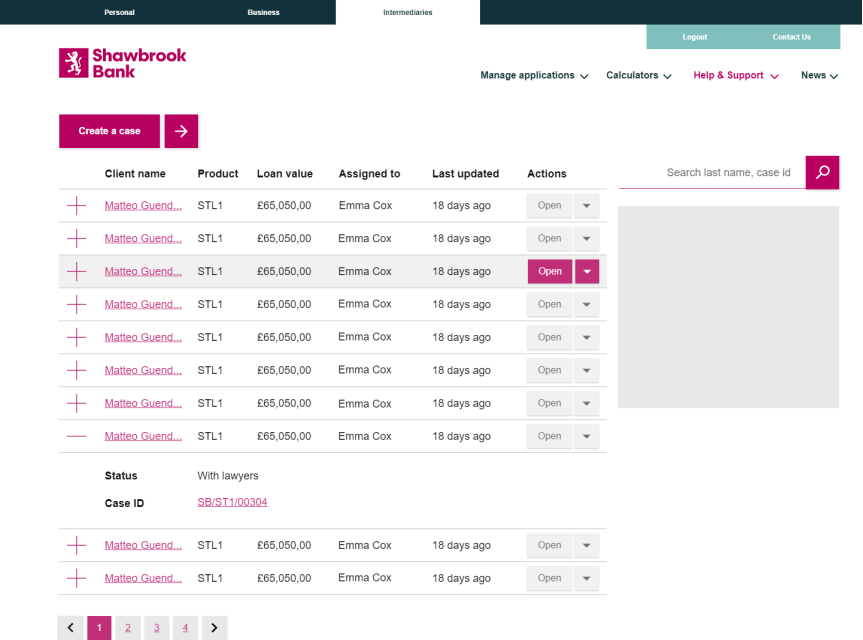863x640 pixels.
Task: Open the magenta actions dropdown arrow
Action: tap(587, 271)
